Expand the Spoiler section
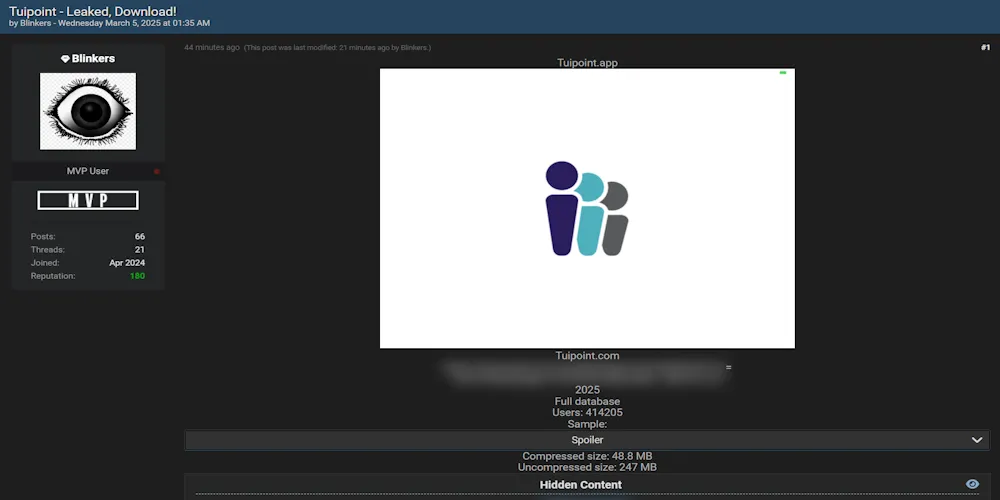The image size is (1000, 500). 587,440
